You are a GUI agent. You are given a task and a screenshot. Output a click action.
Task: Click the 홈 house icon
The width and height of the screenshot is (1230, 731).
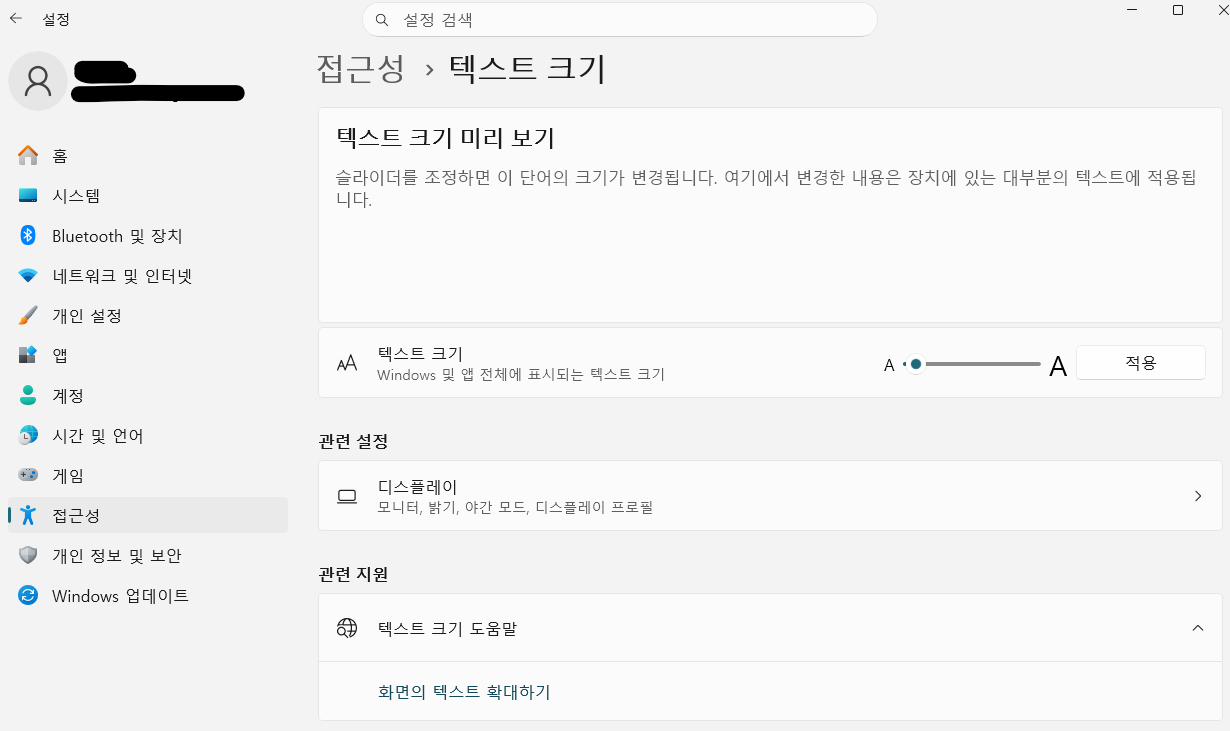pyautogui.click(x=28, y=156)
